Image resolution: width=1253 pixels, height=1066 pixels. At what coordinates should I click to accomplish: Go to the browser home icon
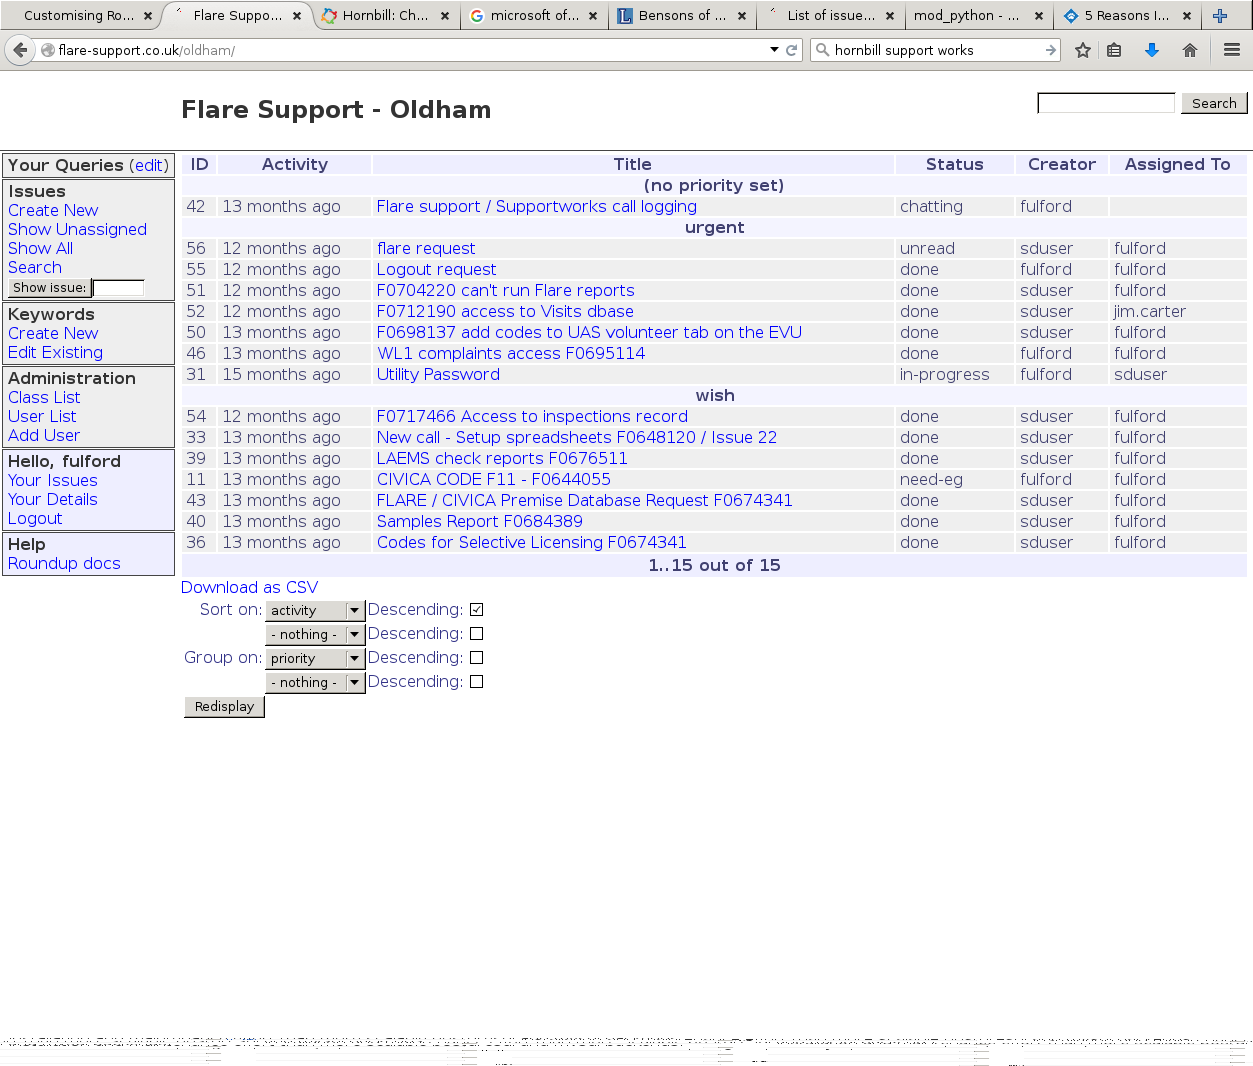(1190, 50)
